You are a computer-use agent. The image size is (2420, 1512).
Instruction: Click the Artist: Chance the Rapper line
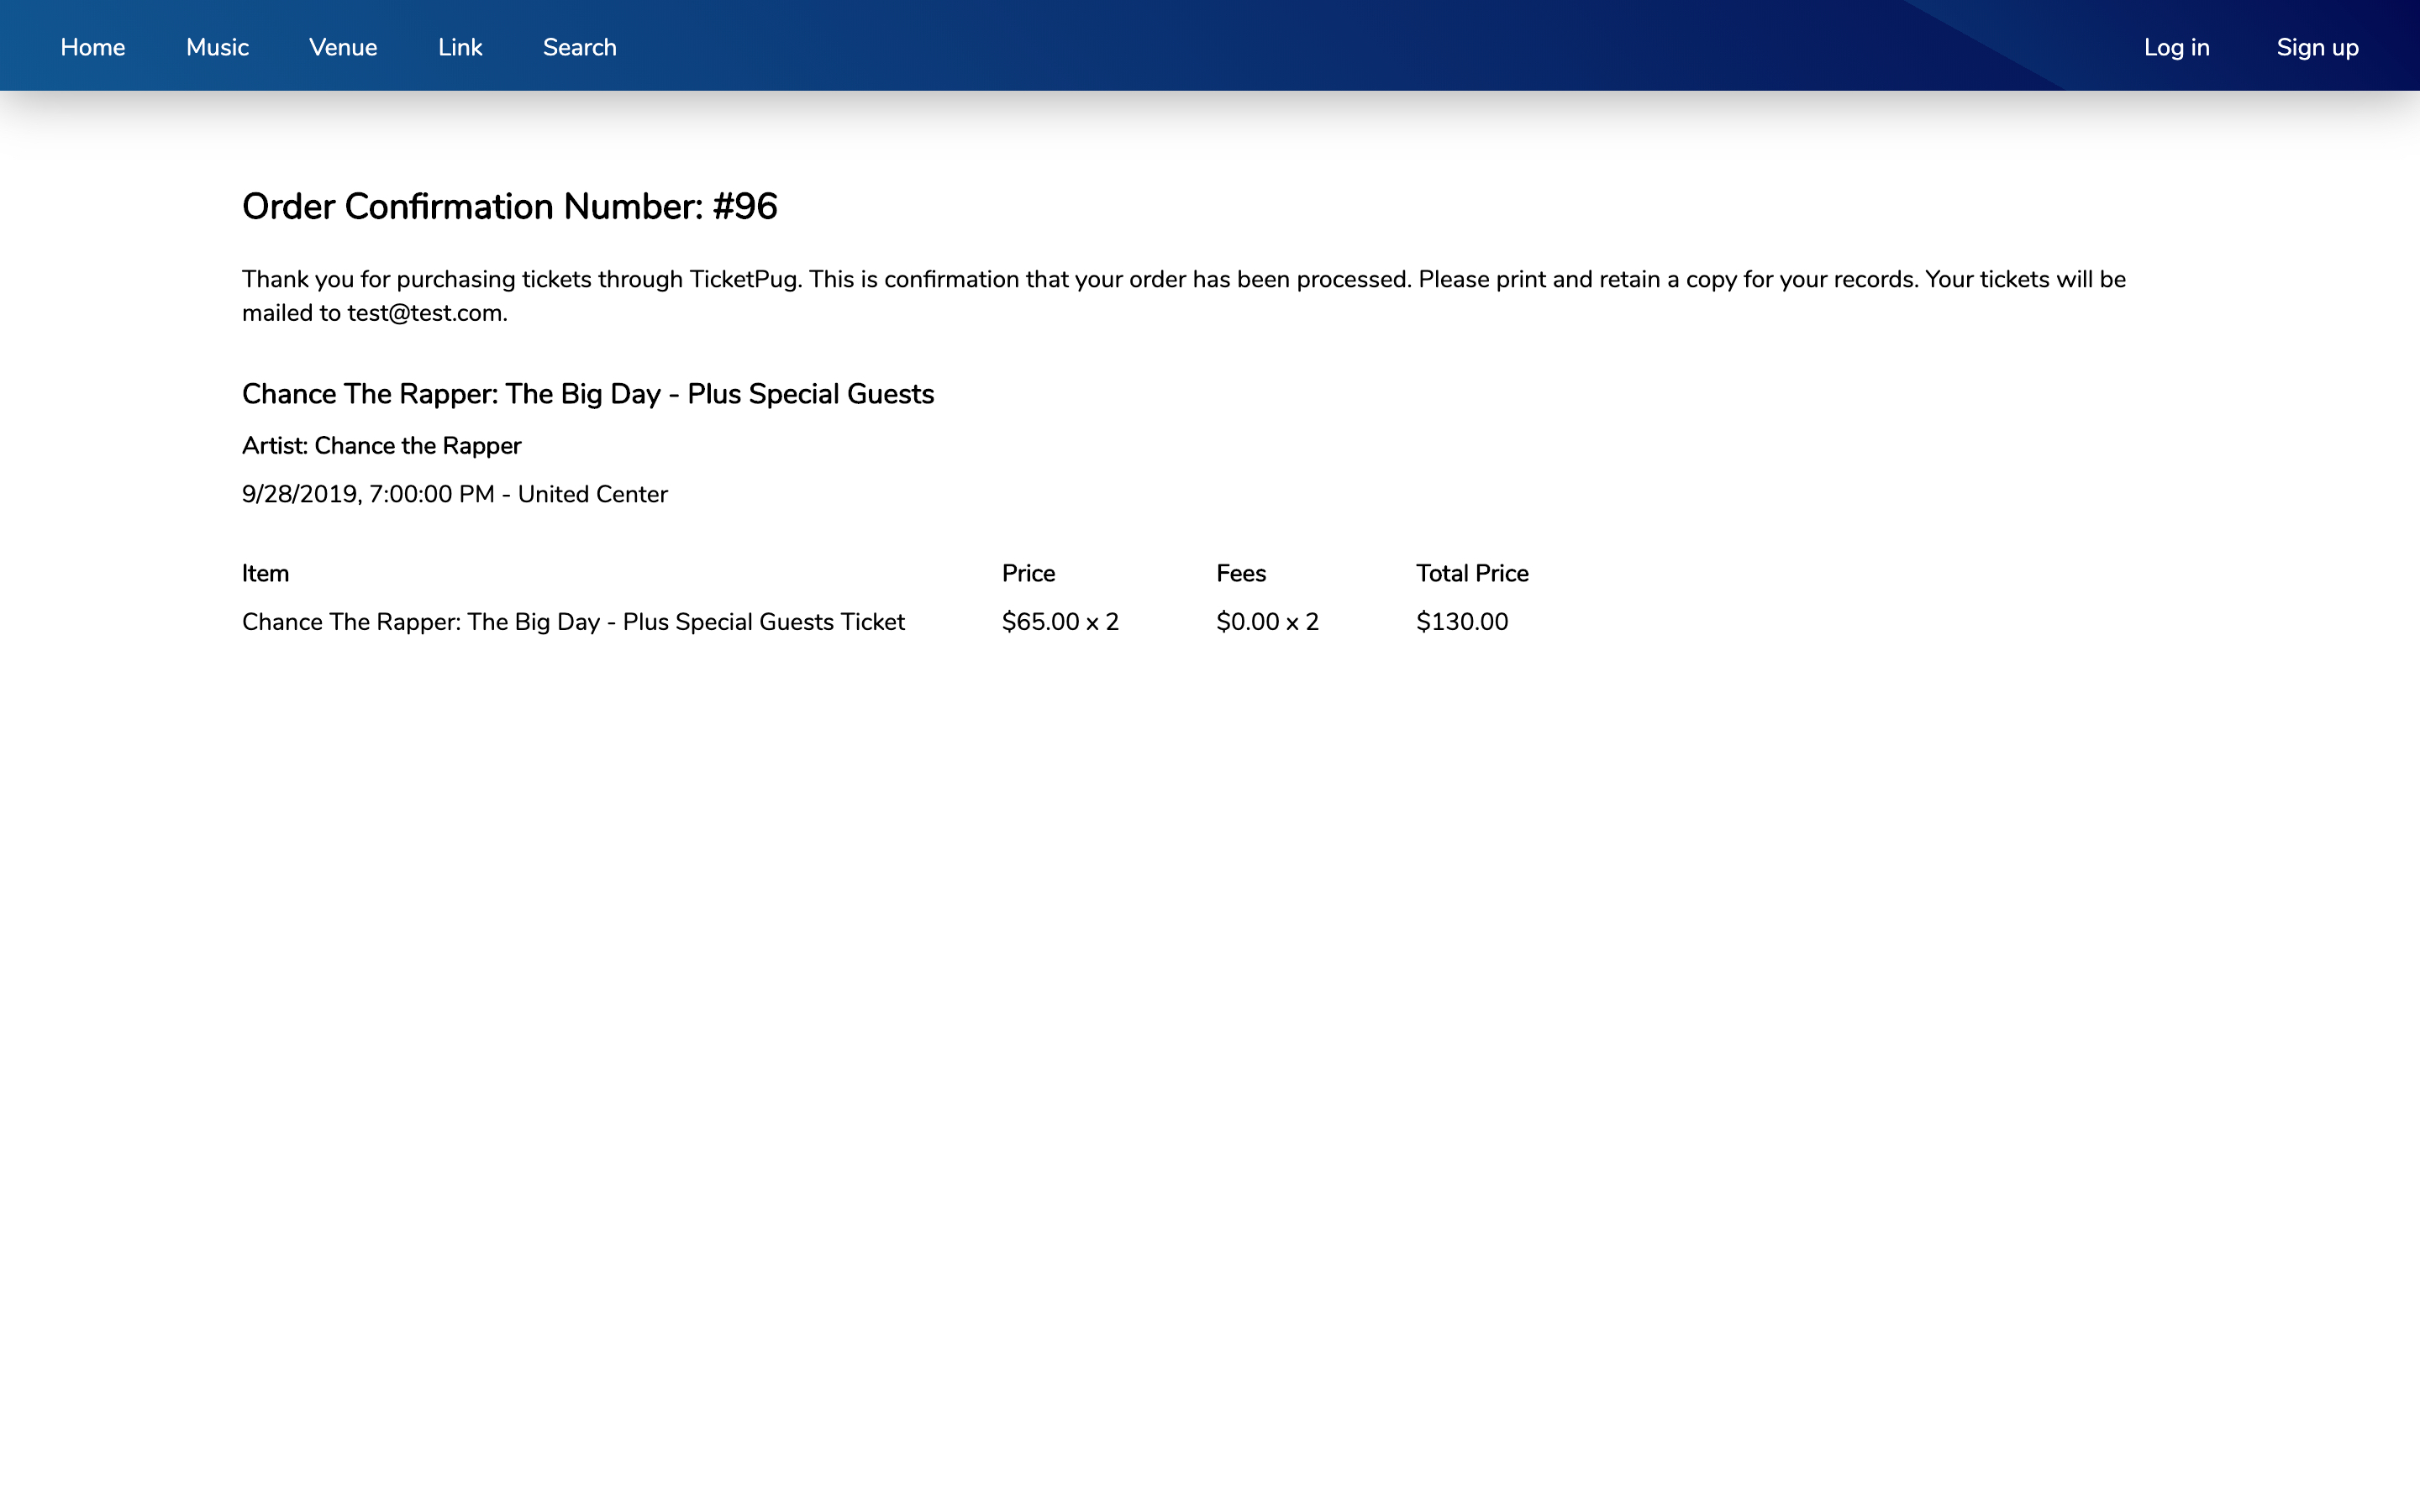(x=381, y=446)
